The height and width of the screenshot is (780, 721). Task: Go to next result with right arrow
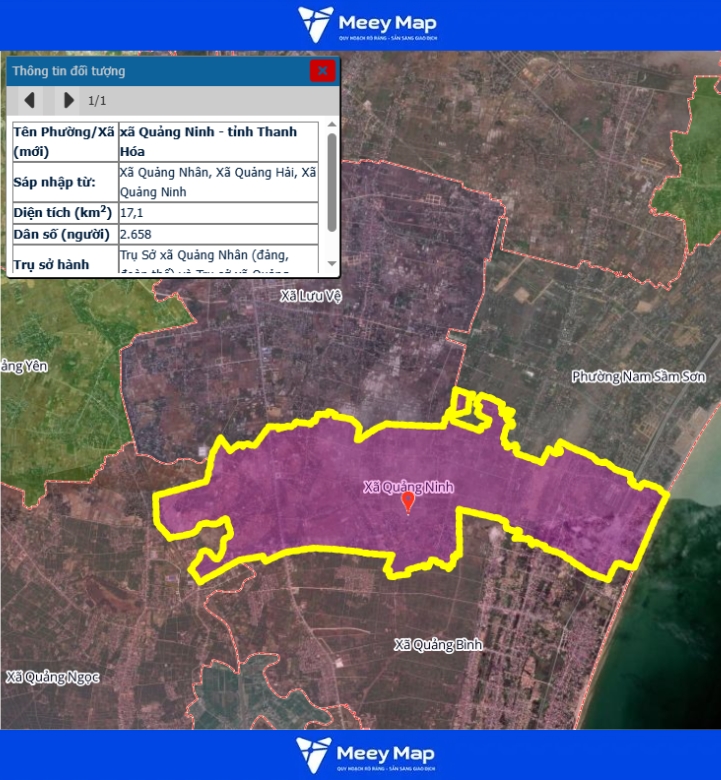[68, 100]
